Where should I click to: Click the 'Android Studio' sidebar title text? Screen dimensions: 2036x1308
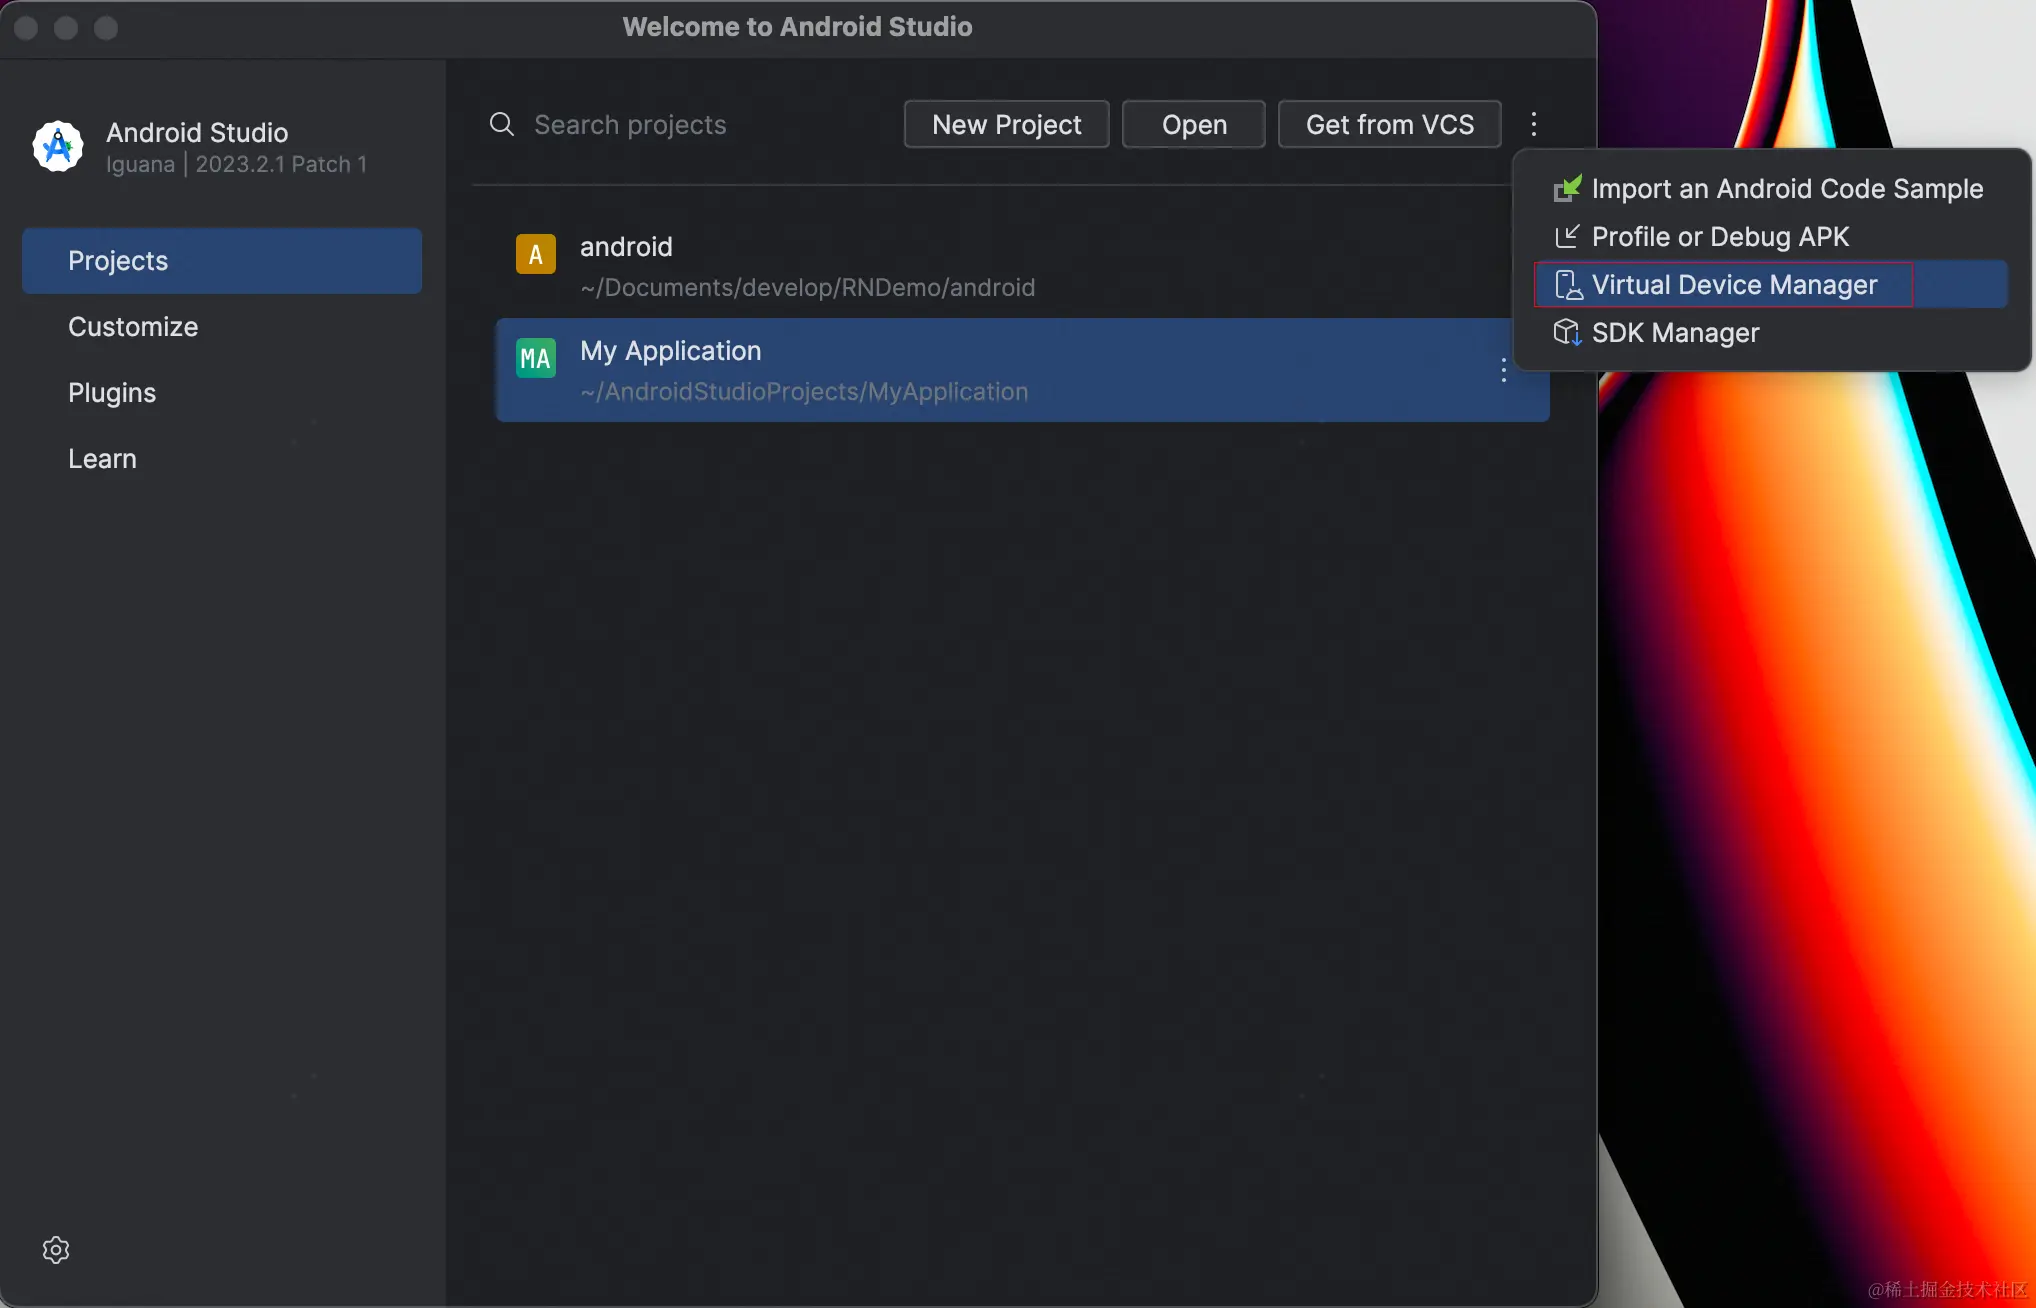(x=197, y=132)
